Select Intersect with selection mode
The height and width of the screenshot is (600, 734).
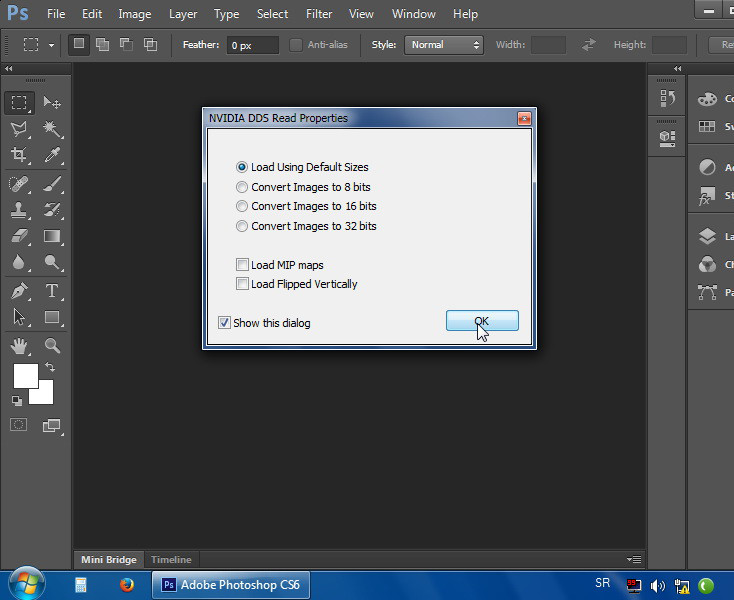[x=150, y=44]
